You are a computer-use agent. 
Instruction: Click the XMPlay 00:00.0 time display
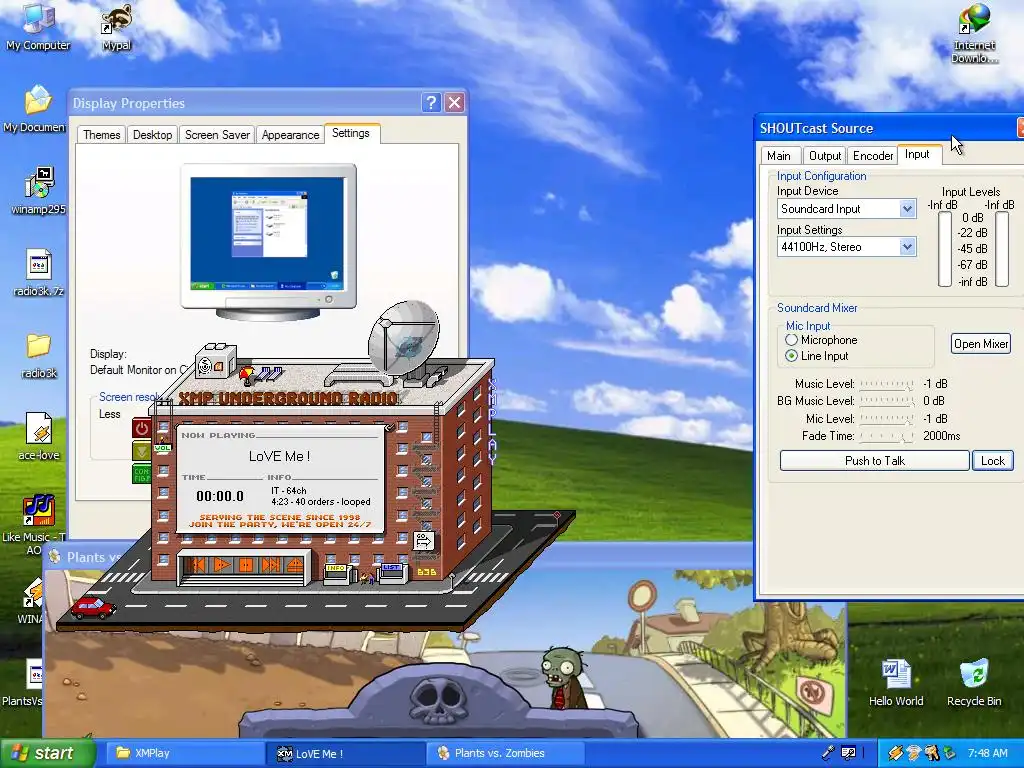click(220, 496)
